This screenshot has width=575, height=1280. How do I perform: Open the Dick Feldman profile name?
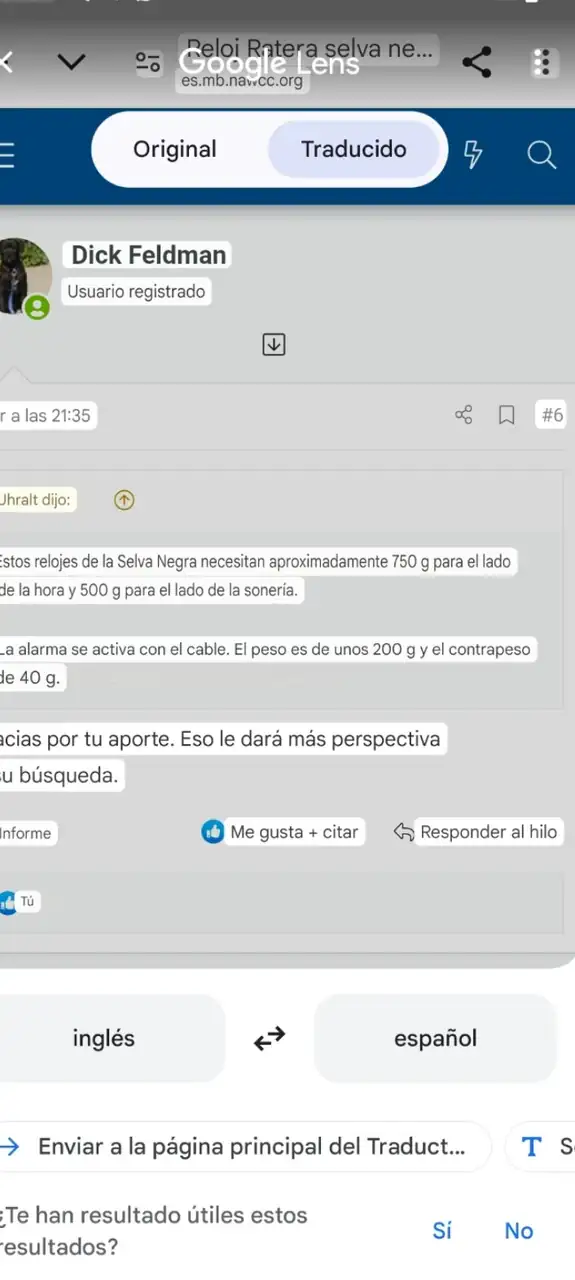(148, 255)
